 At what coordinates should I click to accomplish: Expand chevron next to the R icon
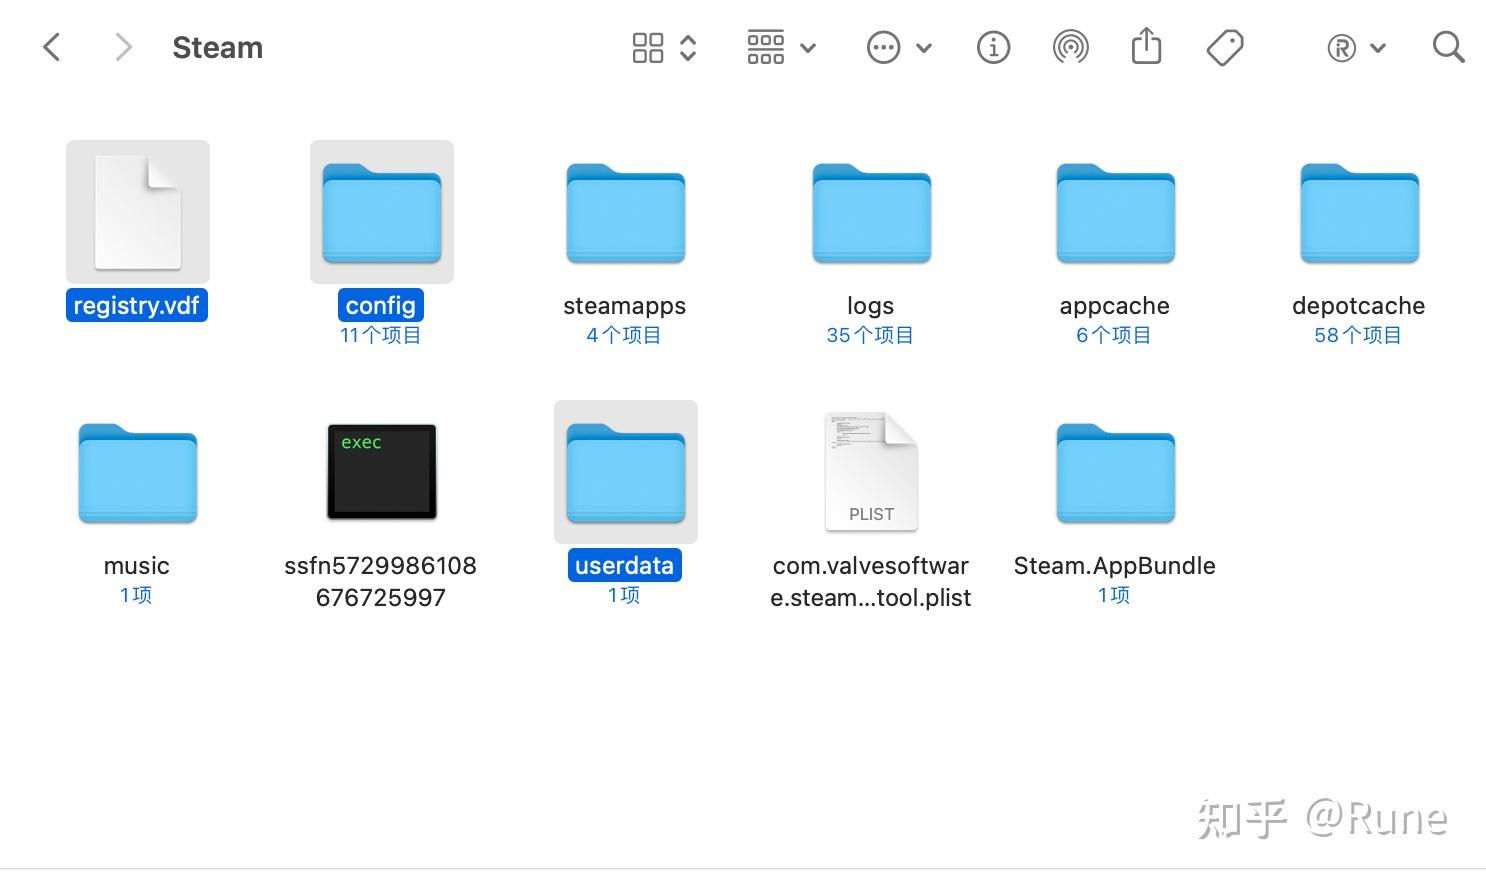point(1378,48)
